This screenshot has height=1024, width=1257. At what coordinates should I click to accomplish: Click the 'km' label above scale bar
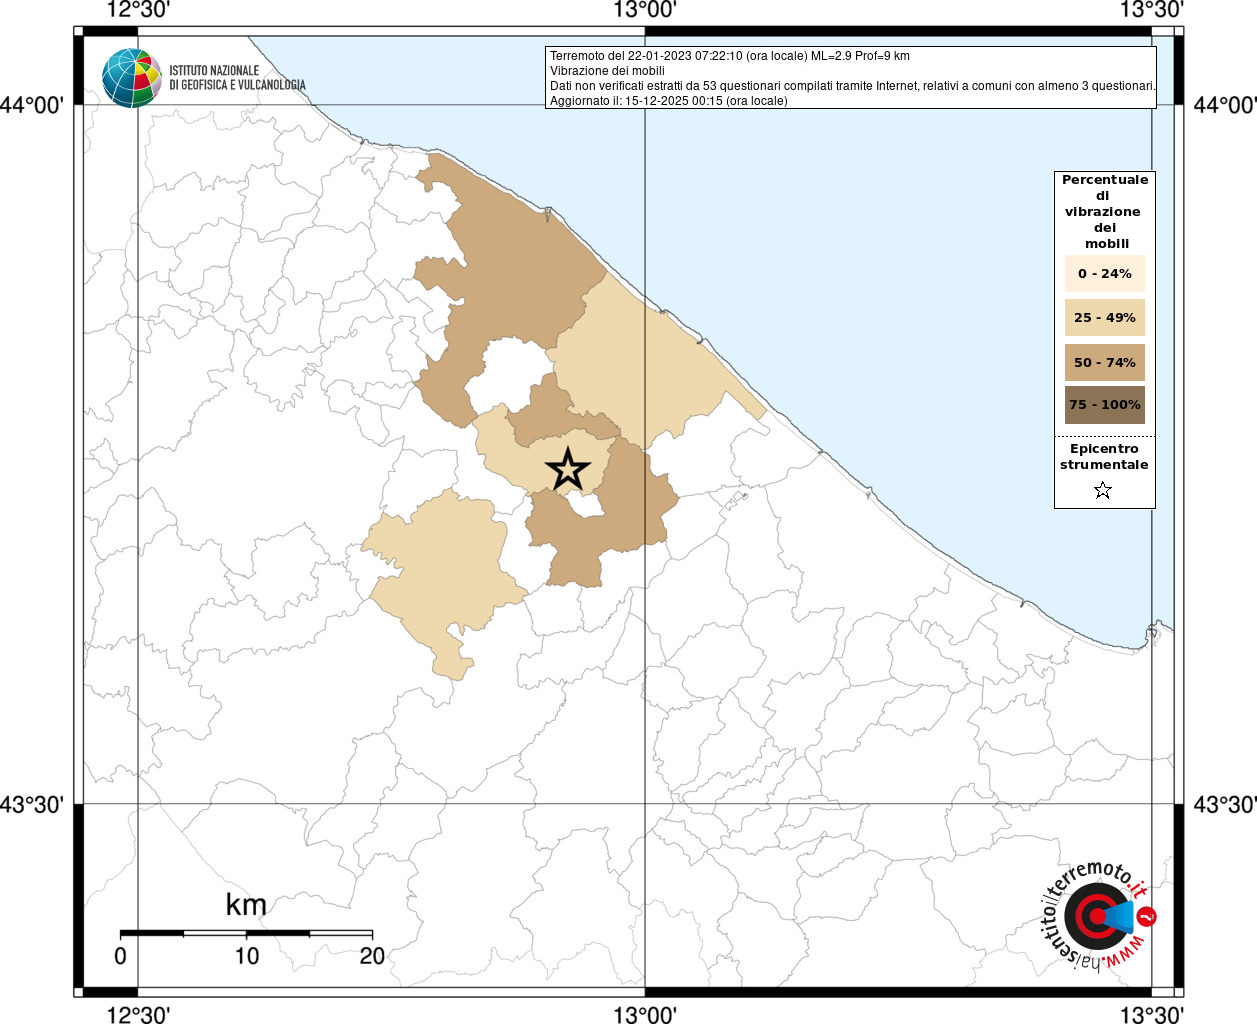click(x=246, y=905)
